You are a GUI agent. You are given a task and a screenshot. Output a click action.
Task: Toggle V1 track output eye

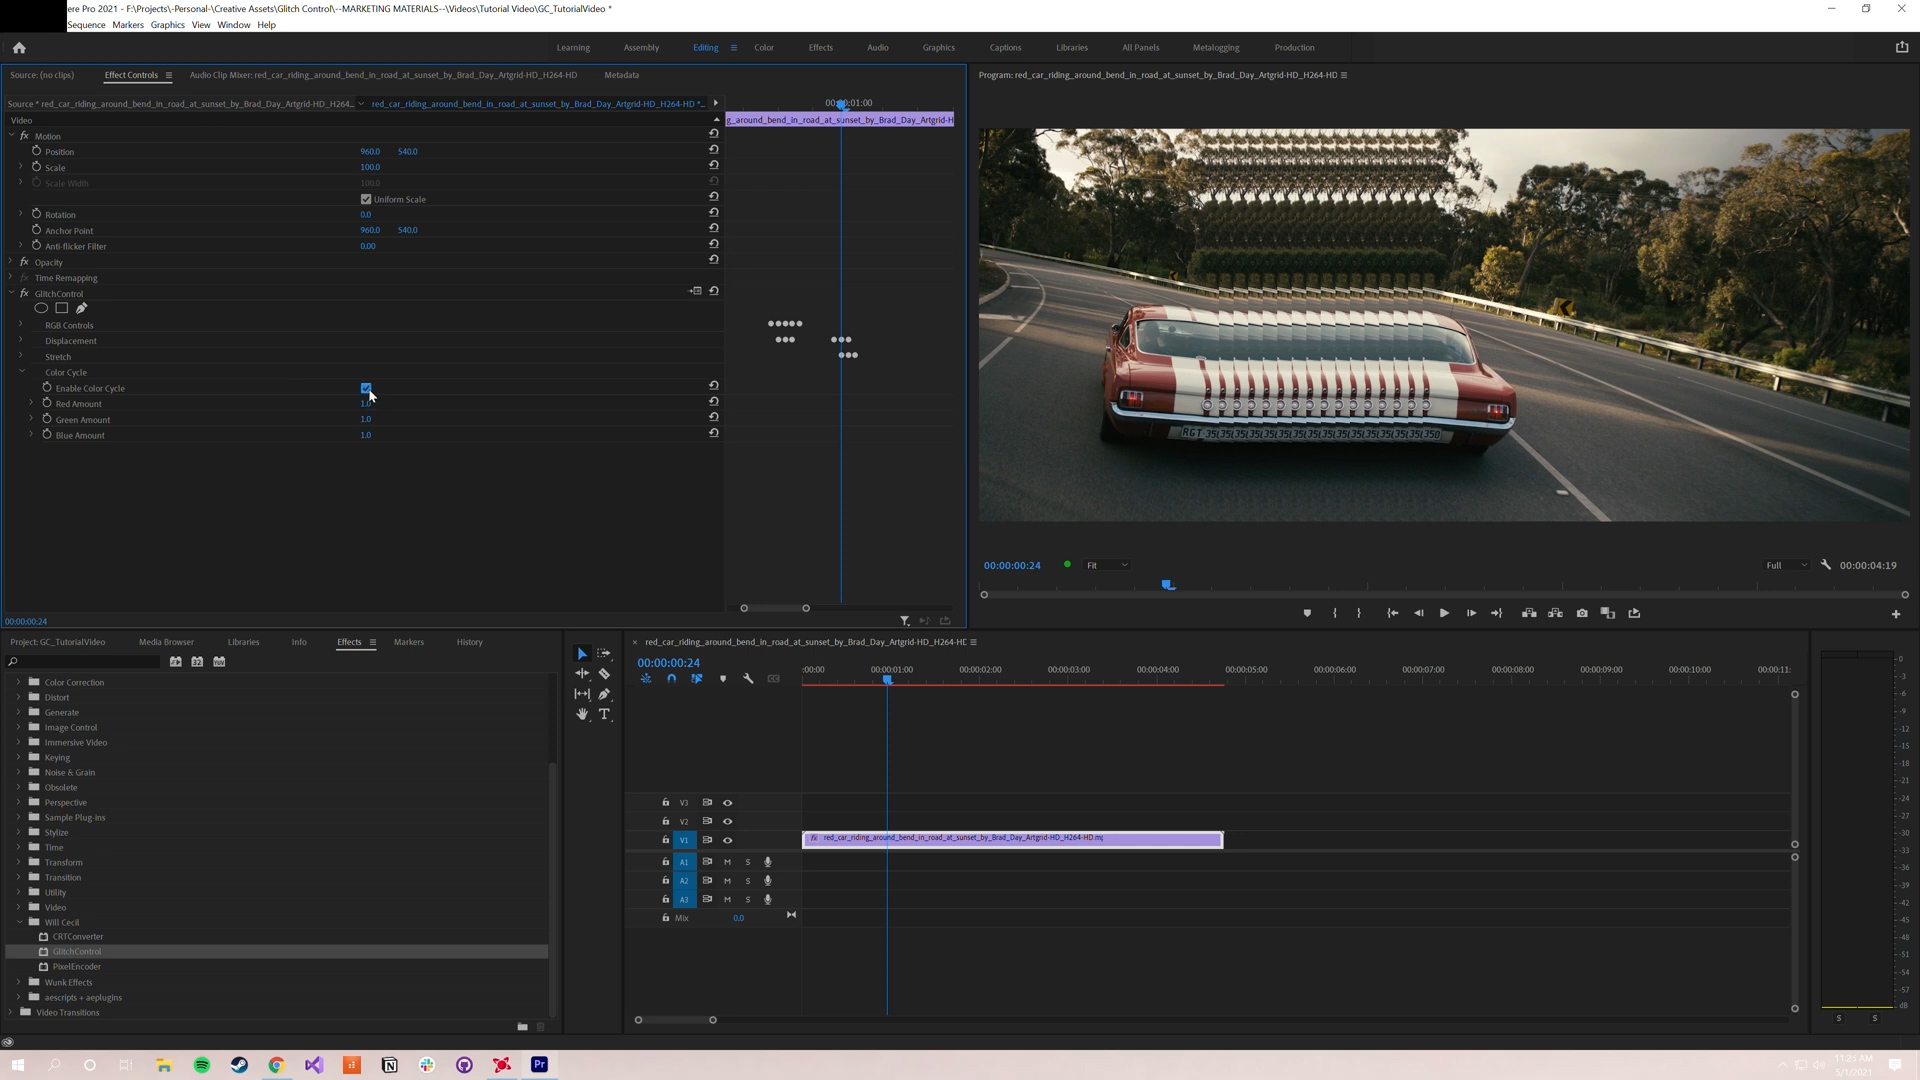coord(728,841)
